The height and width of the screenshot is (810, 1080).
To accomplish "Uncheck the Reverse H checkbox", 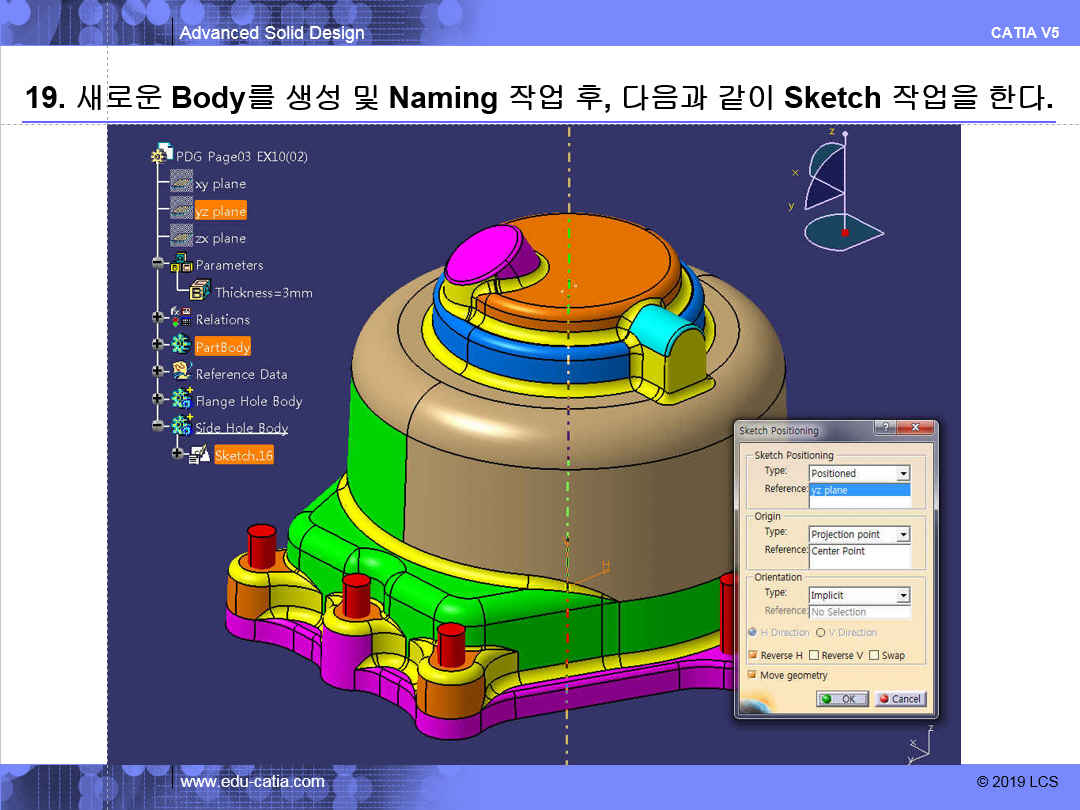I will tap(752, 655).
